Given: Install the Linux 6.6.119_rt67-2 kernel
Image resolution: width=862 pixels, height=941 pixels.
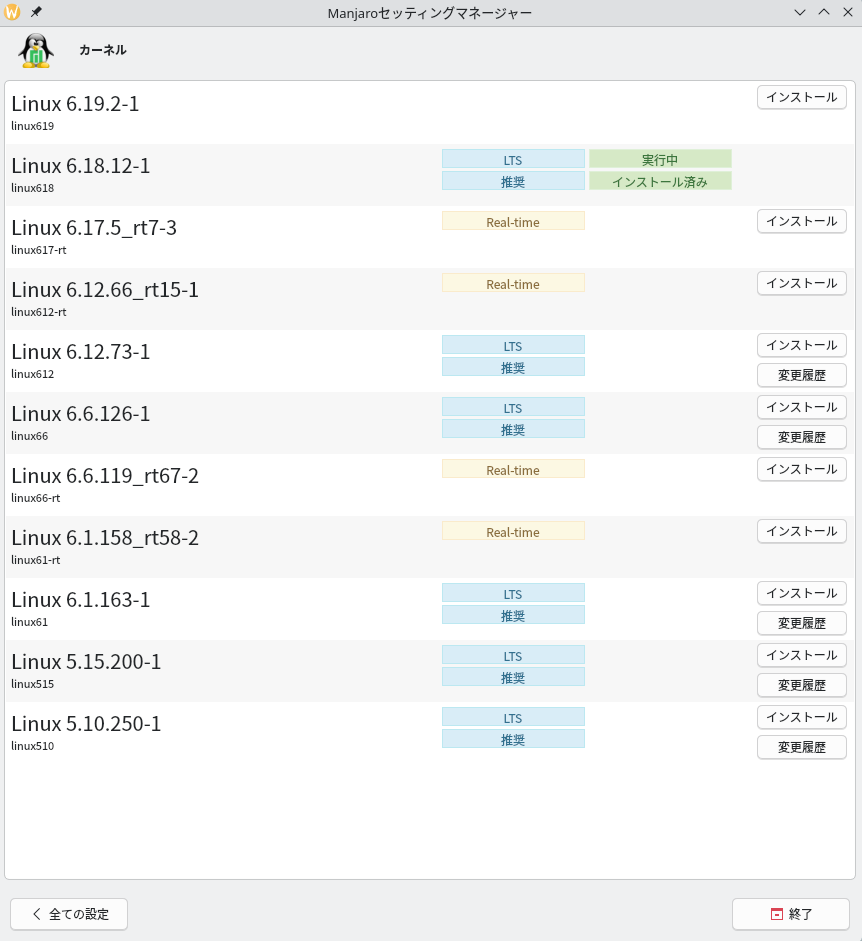Looking at the screenshot, I should tap(801, 469).
